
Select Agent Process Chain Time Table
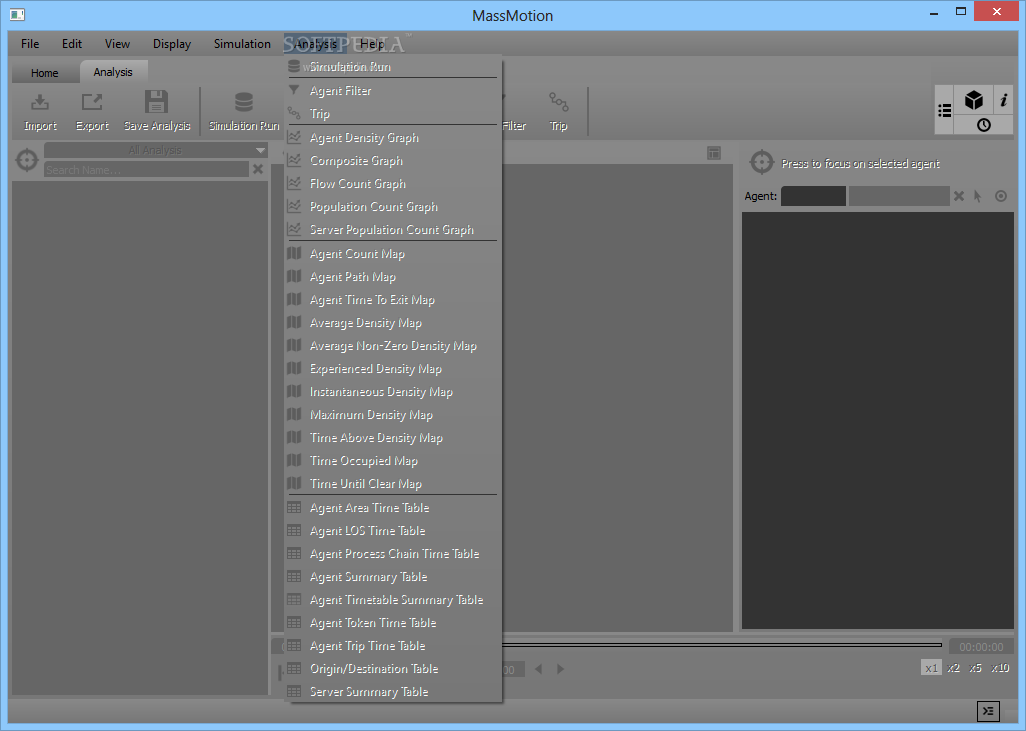coord(393,554)
